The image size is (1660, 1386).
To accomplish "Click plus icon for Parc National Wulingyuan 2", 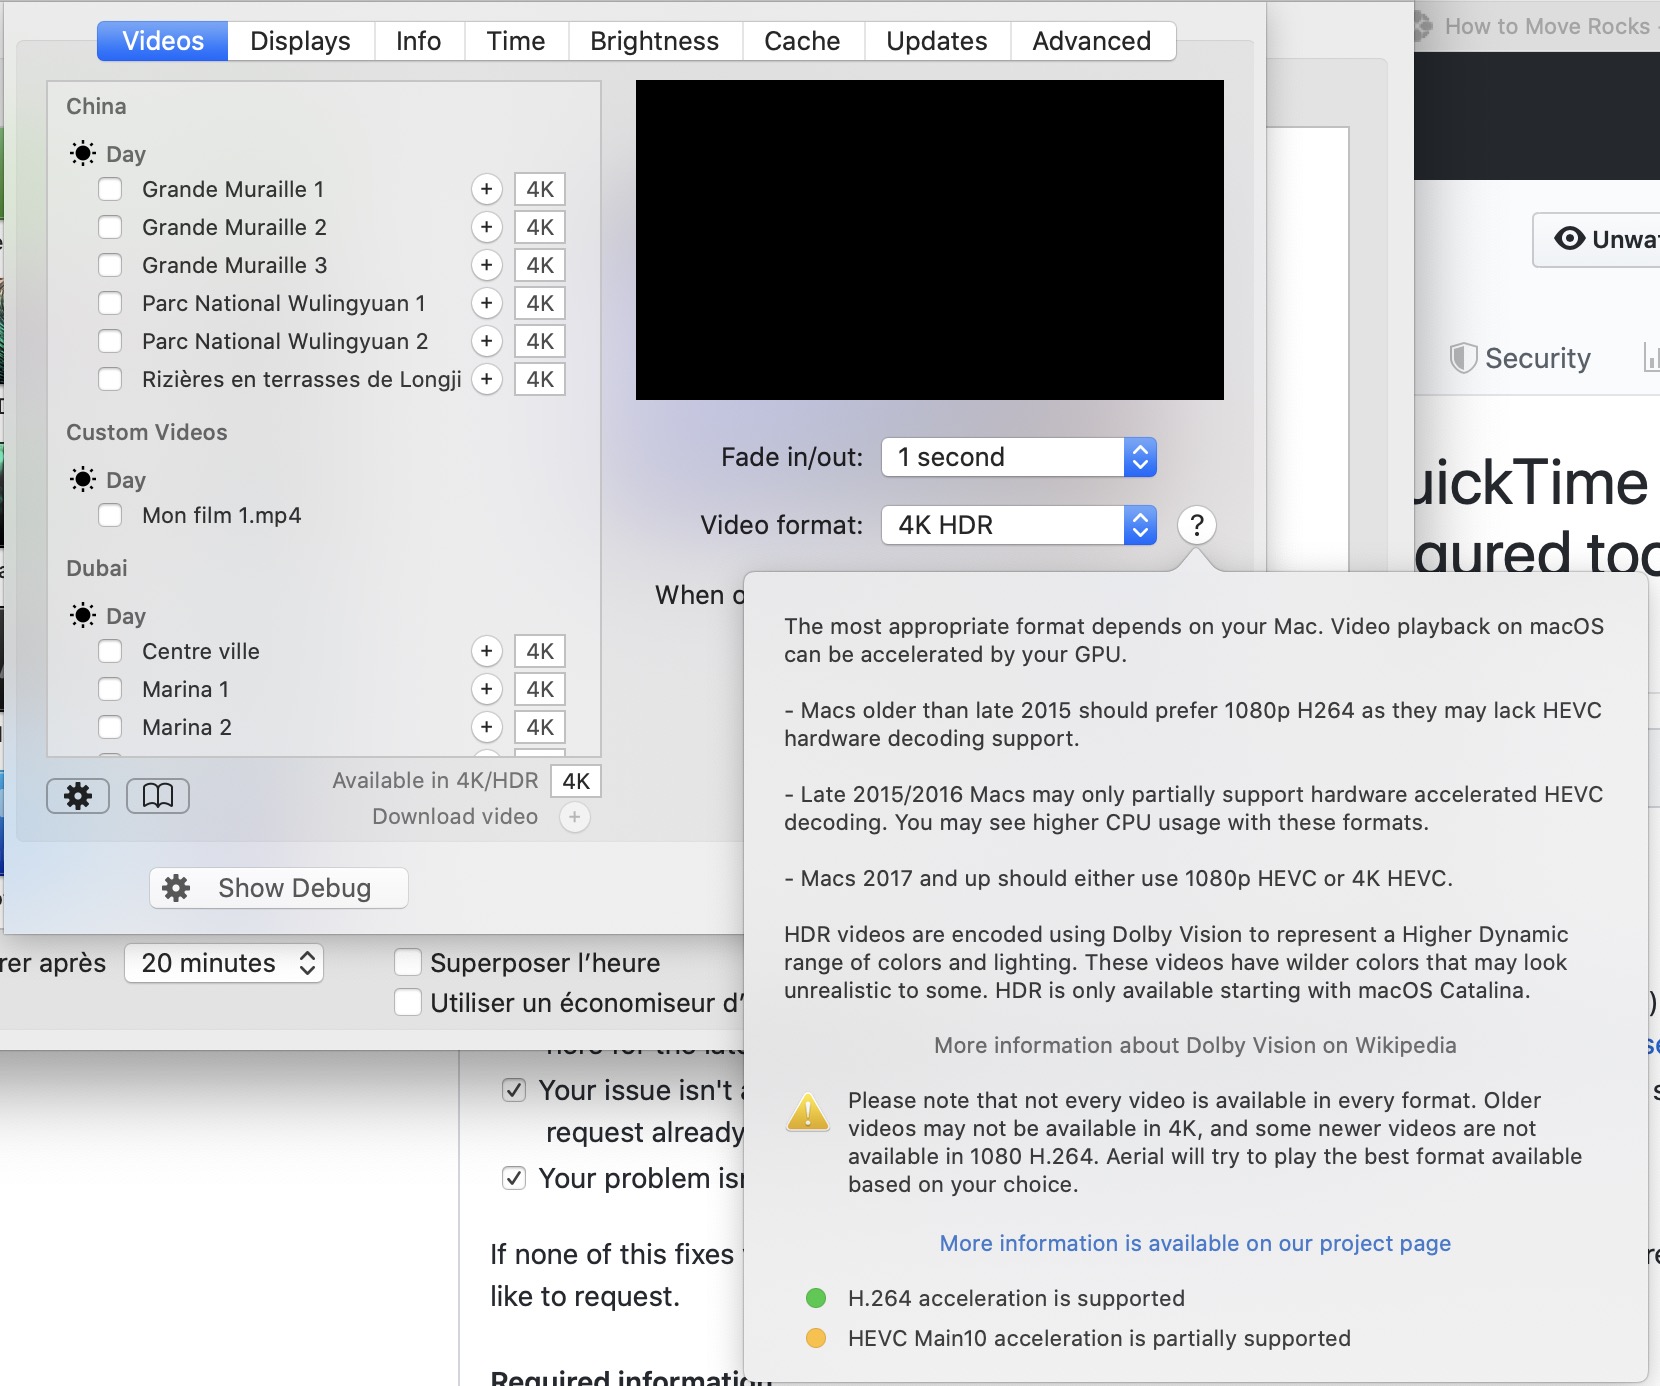I will (487, 341).
